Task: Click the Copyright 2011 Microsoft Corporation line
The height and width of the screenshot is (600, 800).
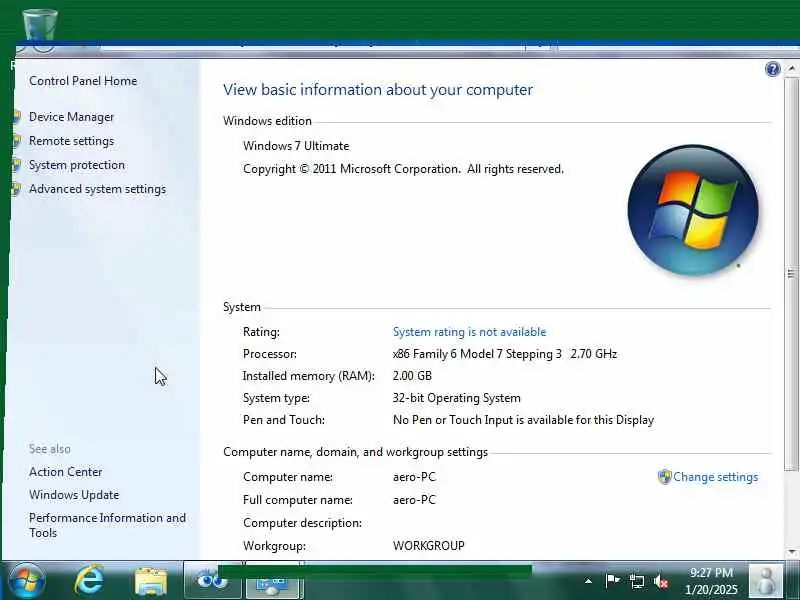Action: tap(403, 169)
